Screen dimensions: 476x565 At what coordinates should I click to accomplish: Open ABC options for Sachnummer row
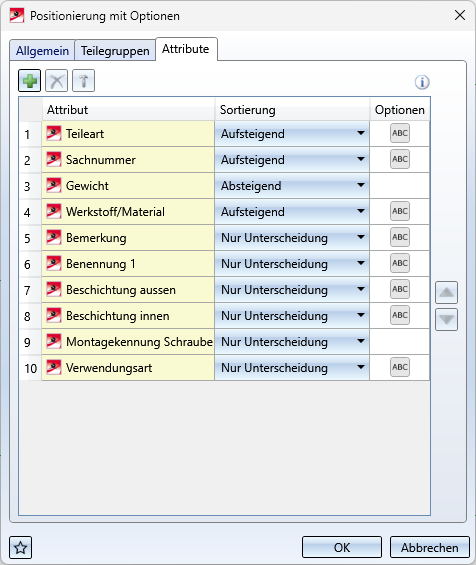point(400,159)
